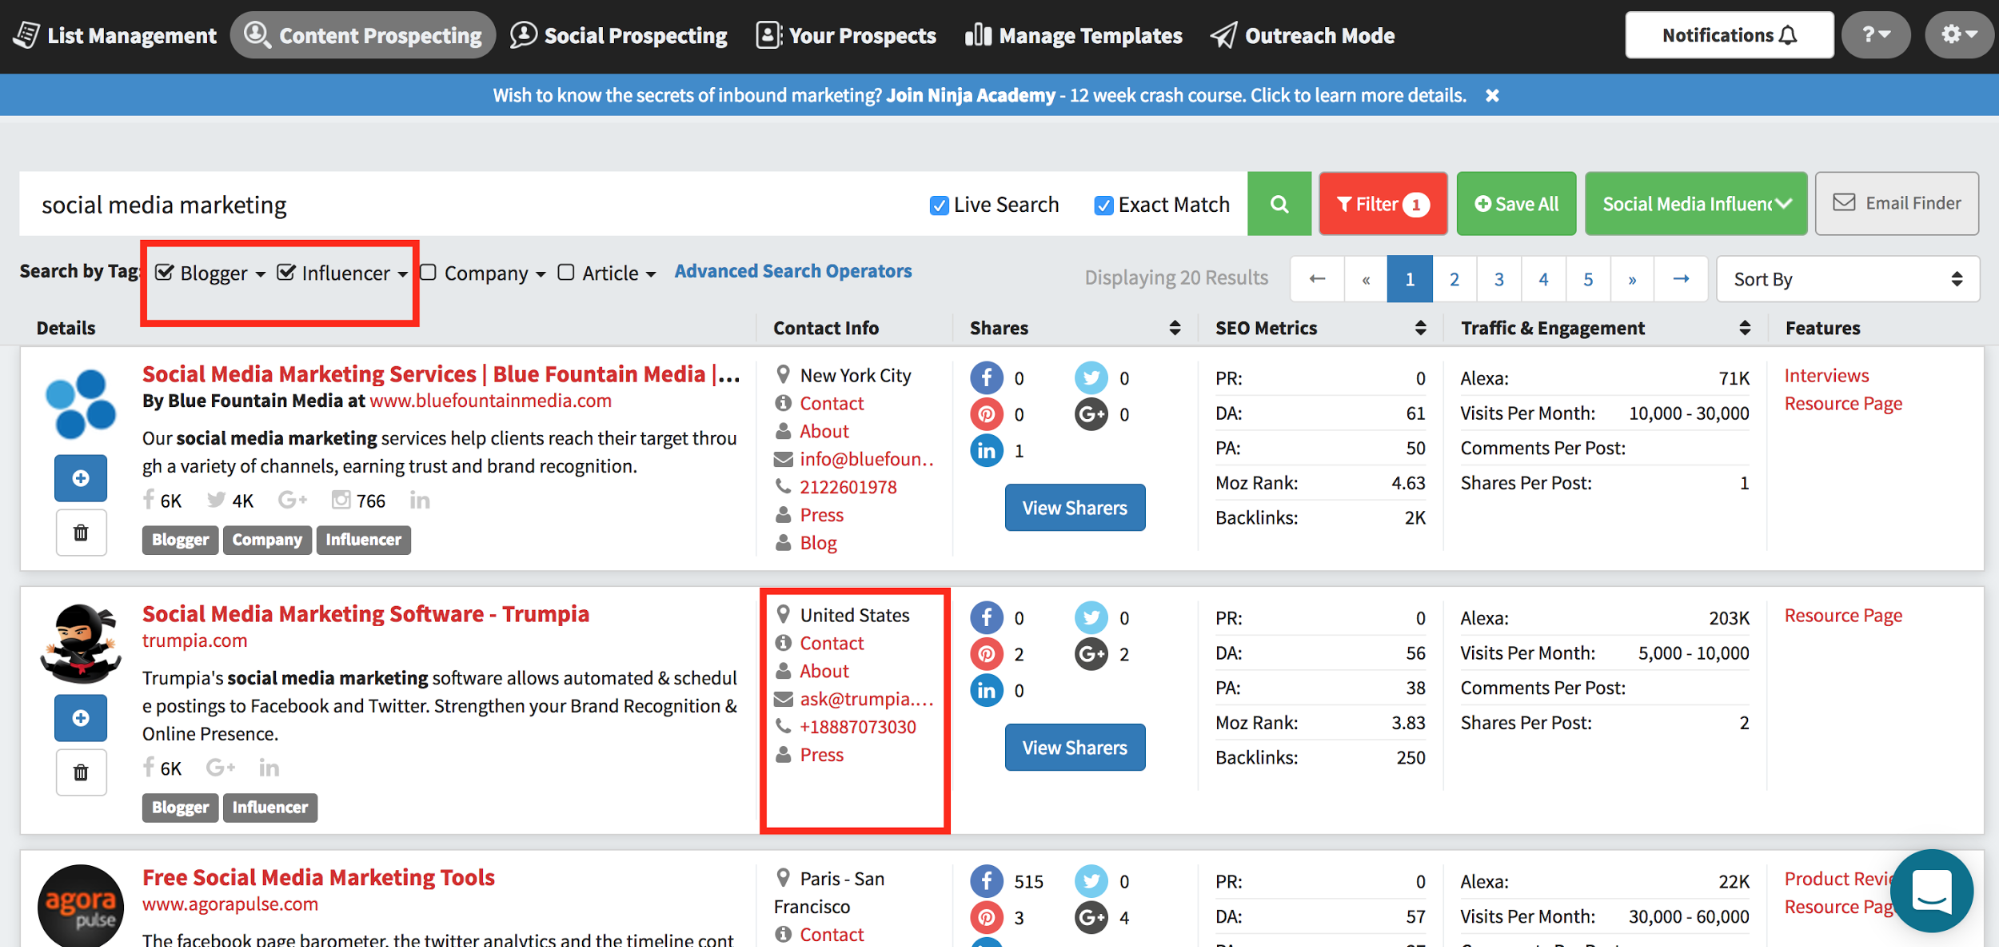This screenshot has width=1999, height=947.
Task: Sort by Traffic & Engagement column
Action: (1745, 328)
